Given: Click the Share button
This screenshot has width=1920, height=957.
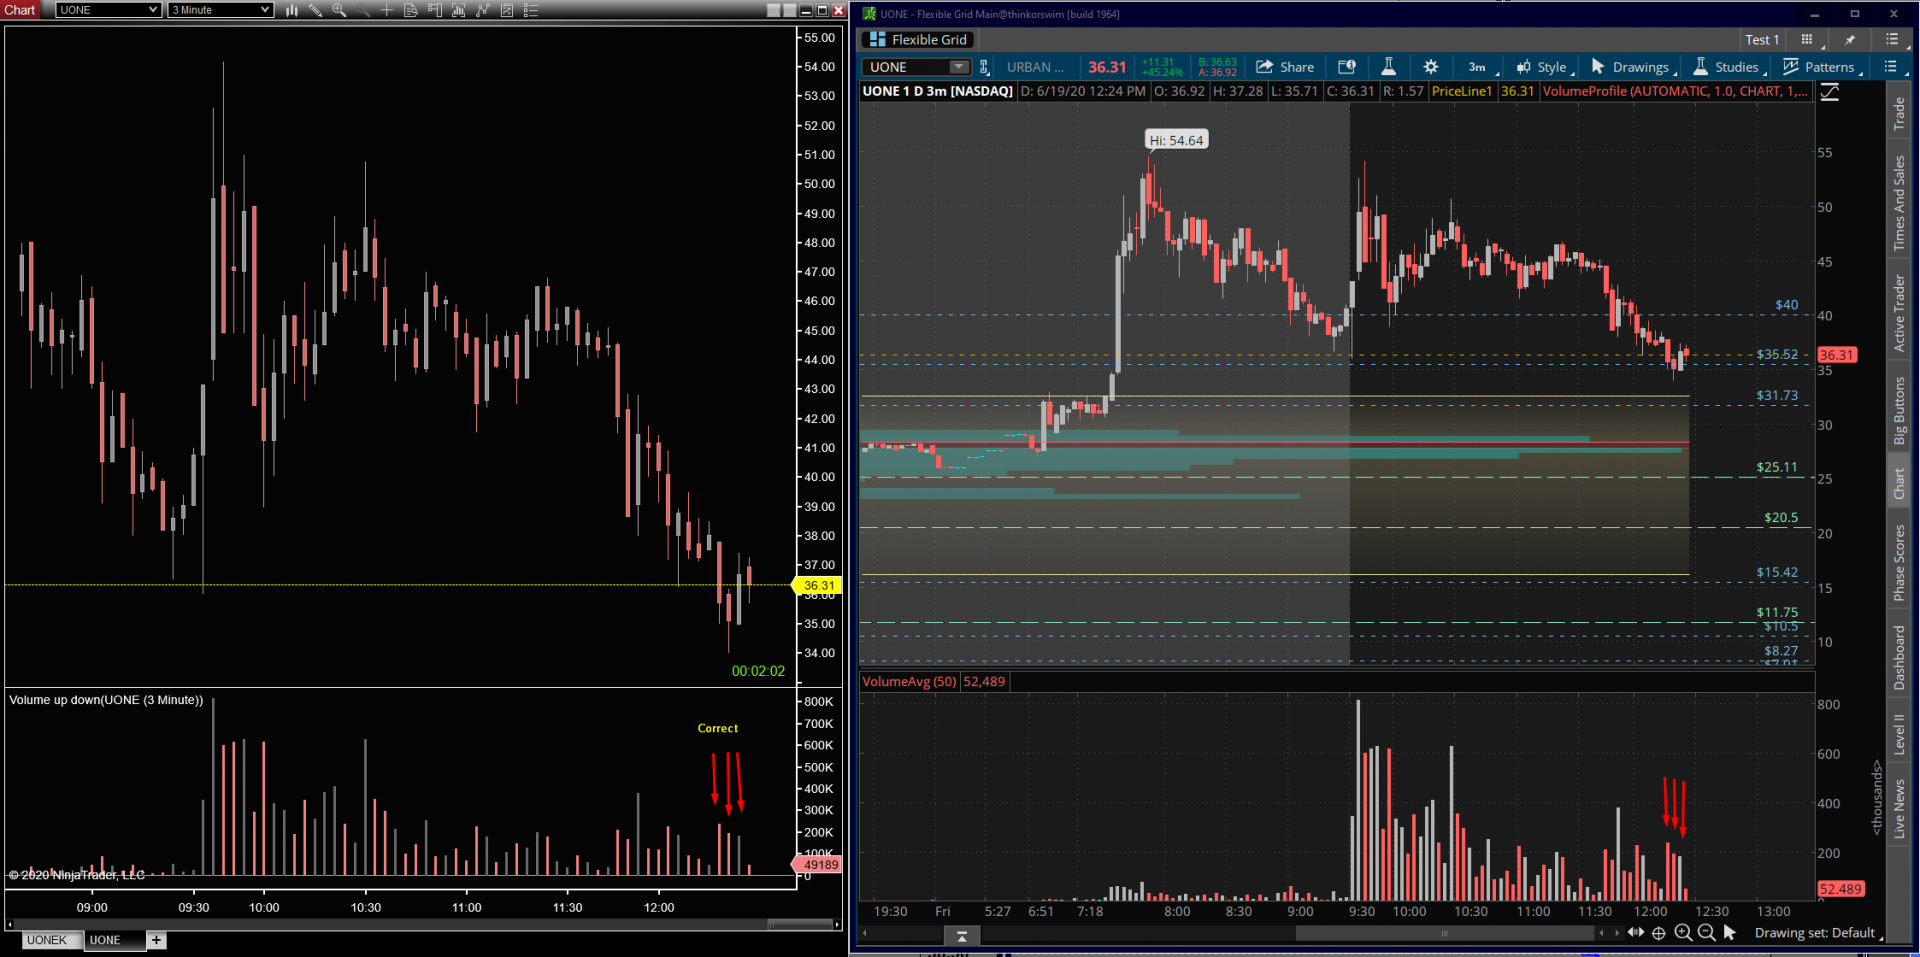Looking at the screenshot, I should [1285, 67].
